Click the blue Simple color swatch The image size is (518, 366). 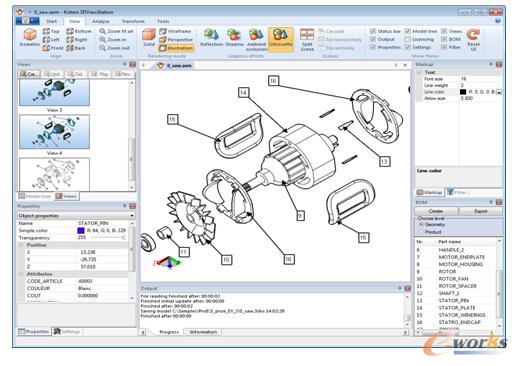[x=81, y=231]
